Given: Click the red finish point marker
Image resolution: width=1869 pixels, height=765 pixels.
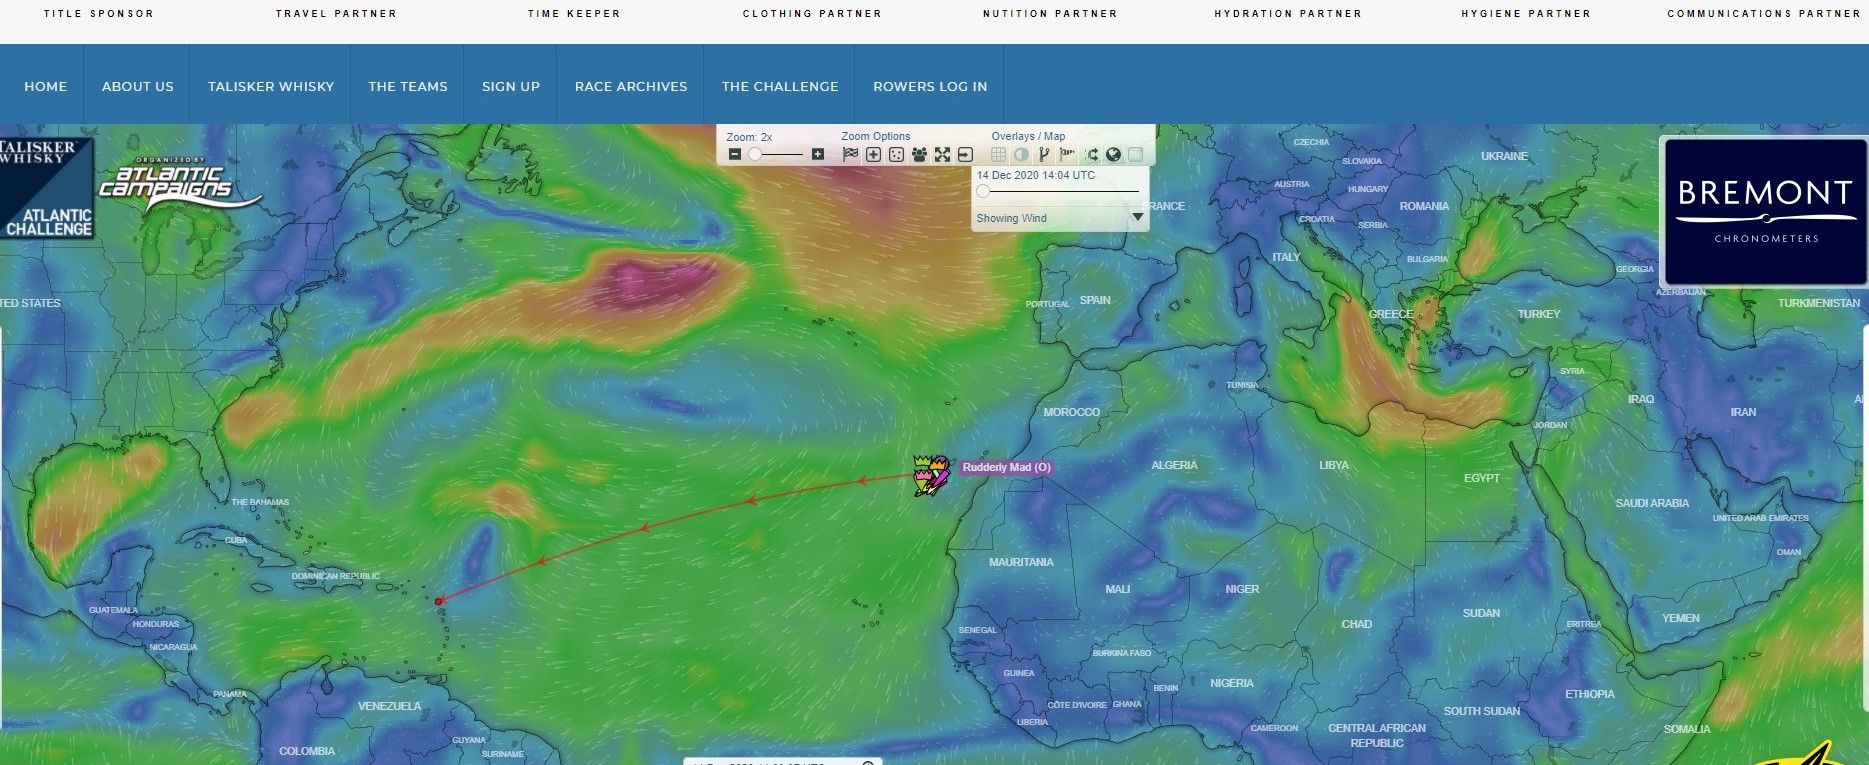Looking at the screenshot, I should pyautogui.click(x=438, y=601).
